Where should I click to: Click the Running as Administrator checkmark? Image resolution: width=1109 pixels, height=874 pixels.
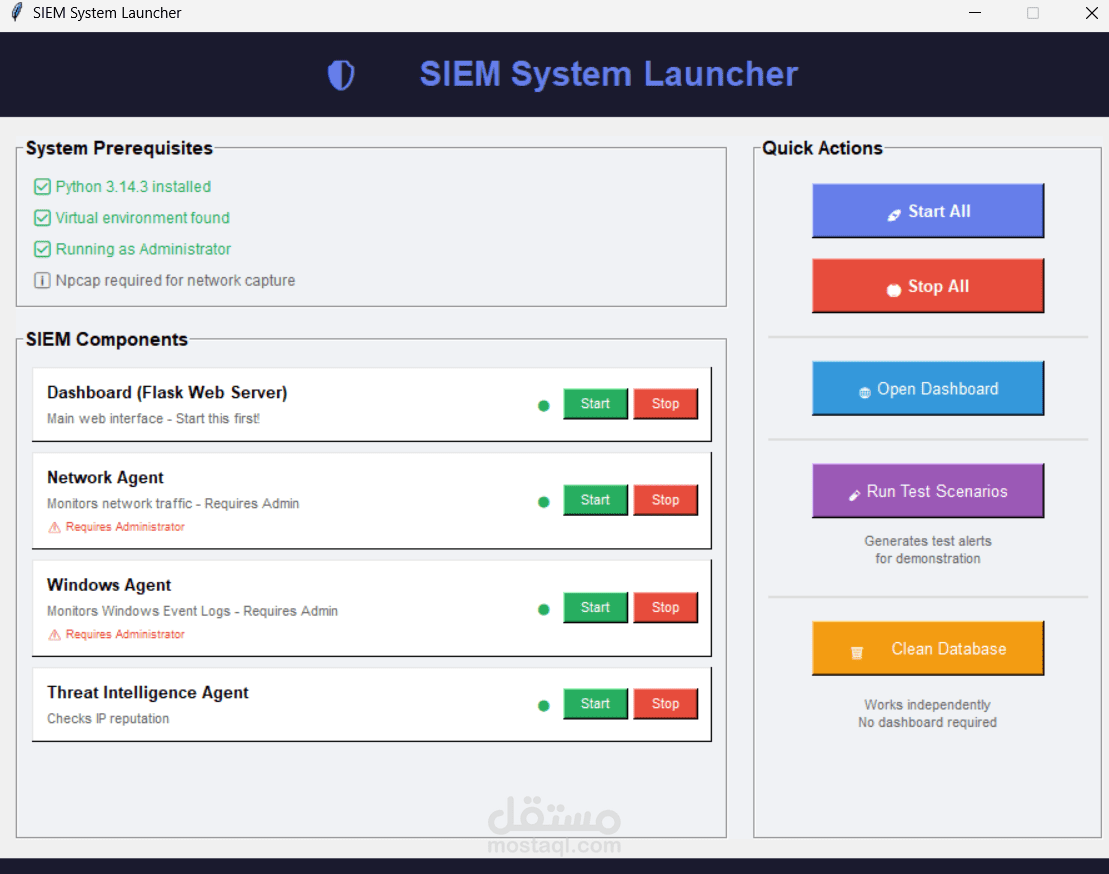[x=42, y=249]
